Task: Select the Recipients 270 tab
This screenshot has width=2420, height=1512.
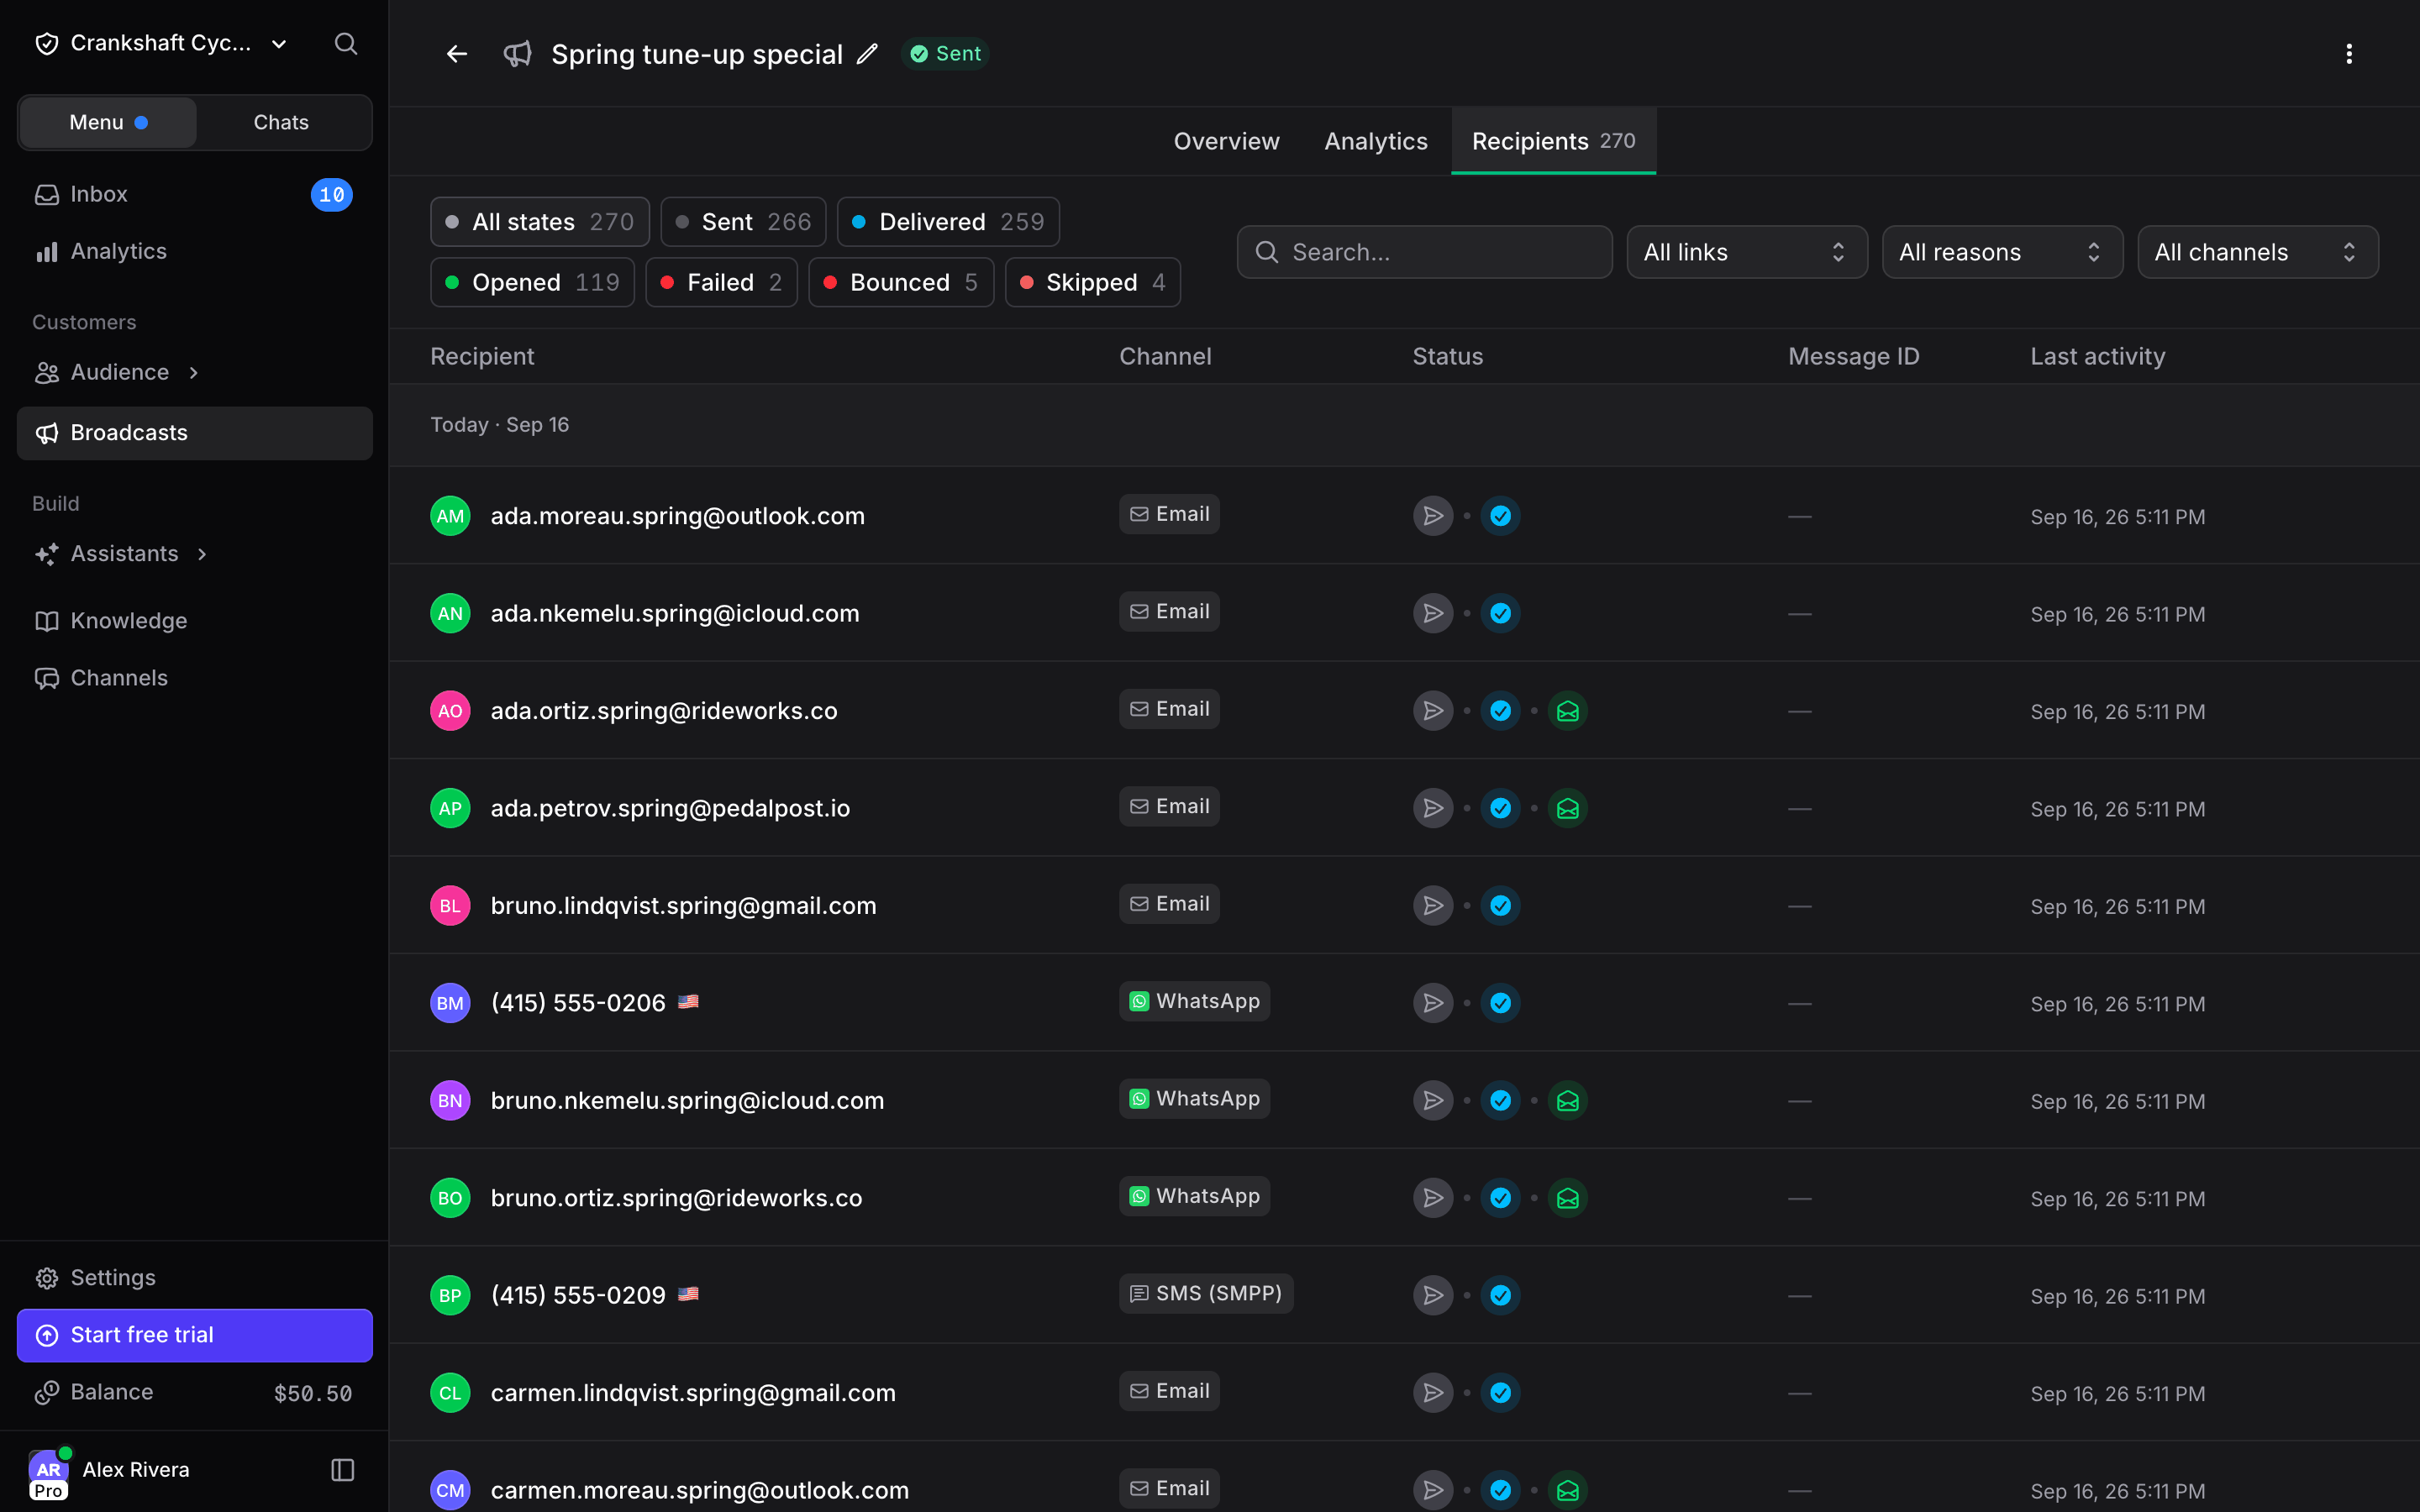Action: pos(1553,142)
